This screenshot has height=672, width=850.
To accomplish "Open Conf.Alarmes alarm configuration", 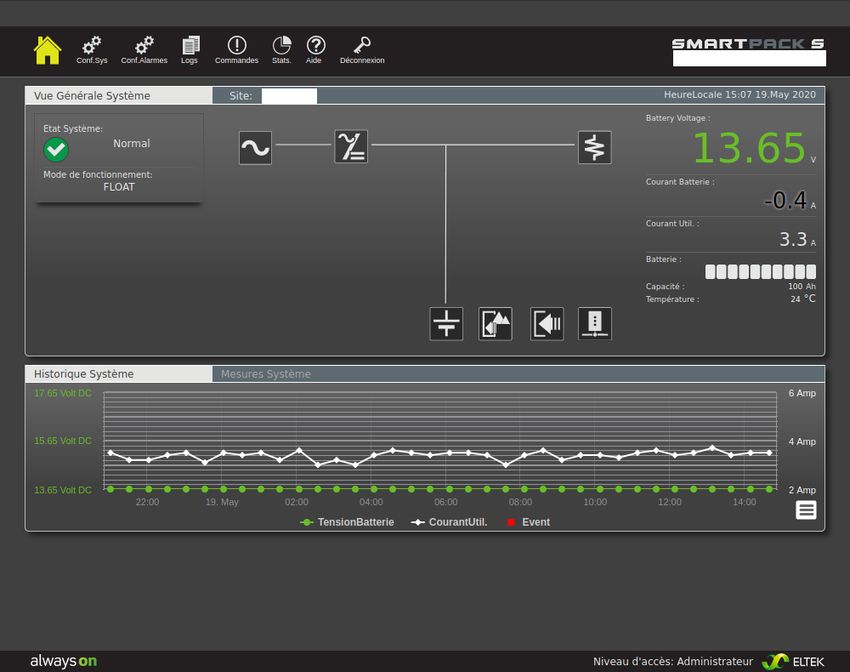I will point(144,49).
